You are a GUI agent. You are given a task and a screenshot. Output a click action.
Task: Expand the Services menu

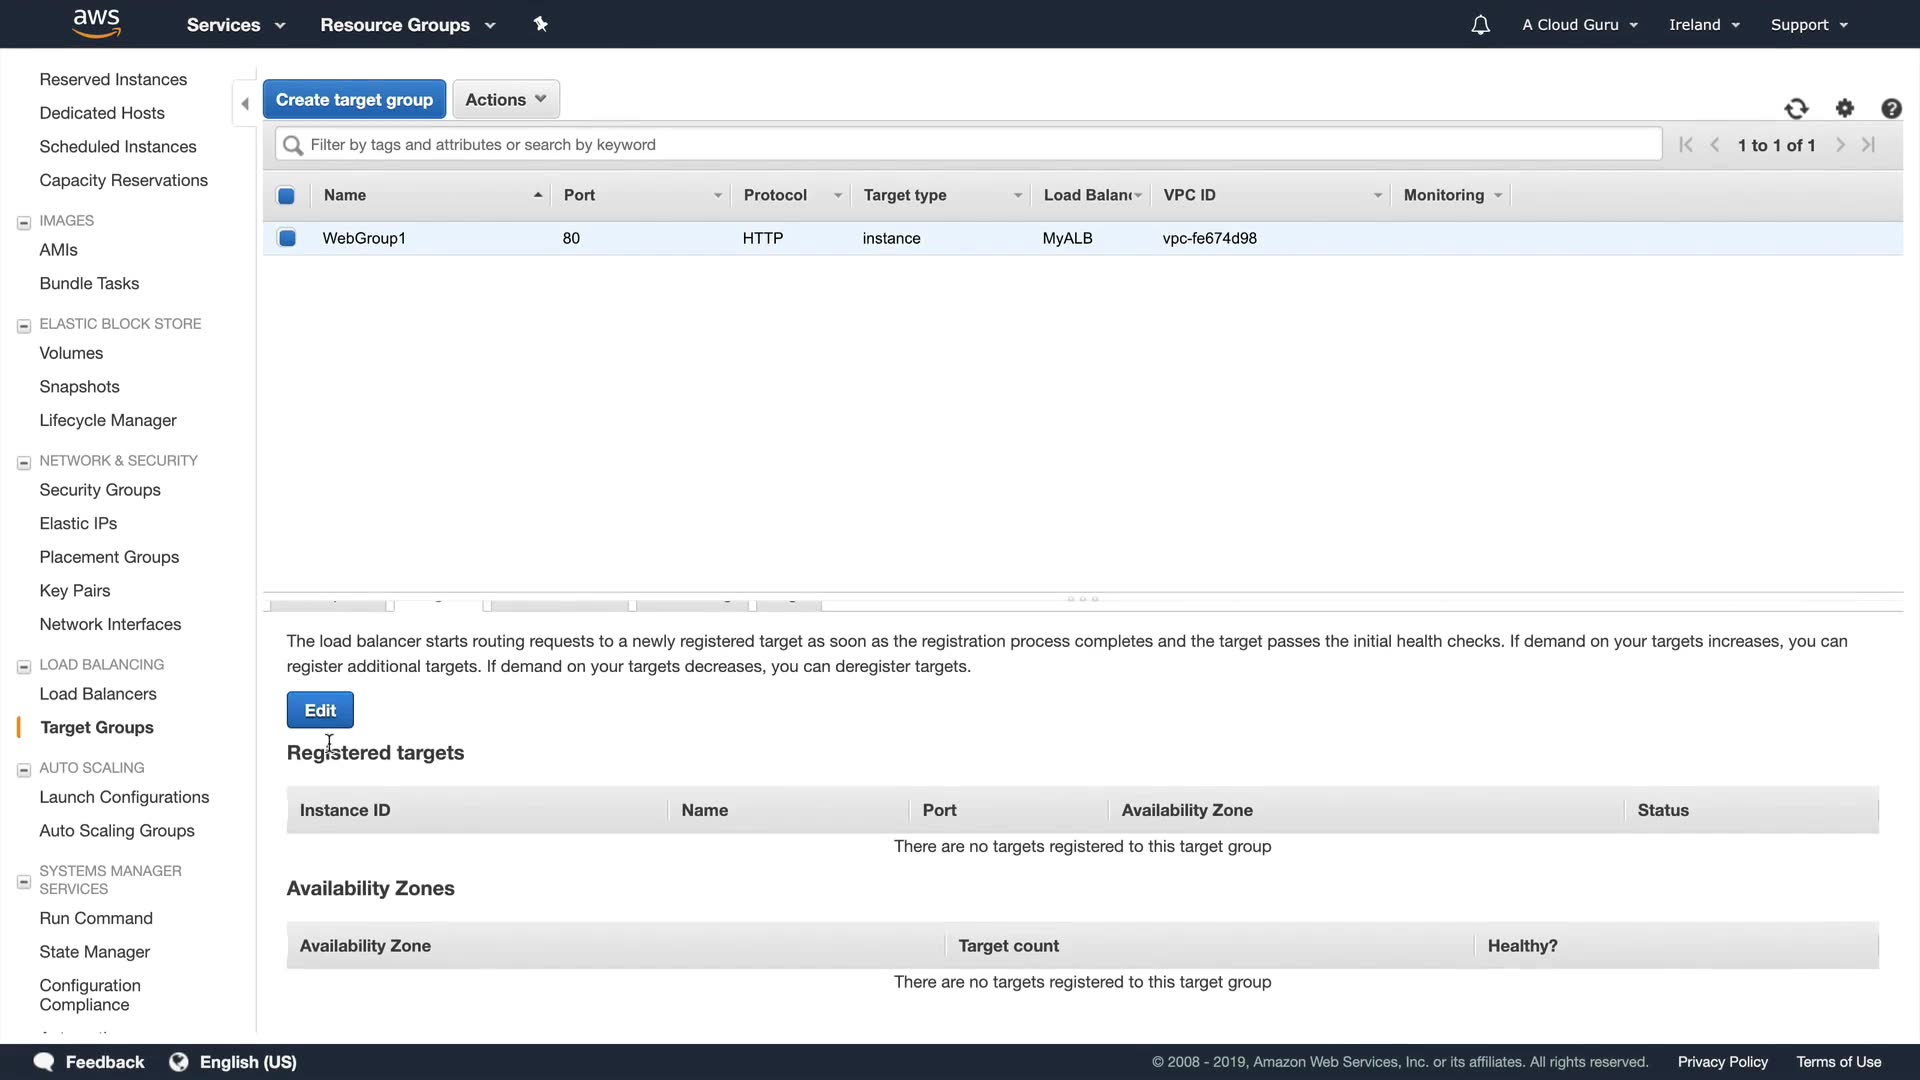(x=236, y=25)
